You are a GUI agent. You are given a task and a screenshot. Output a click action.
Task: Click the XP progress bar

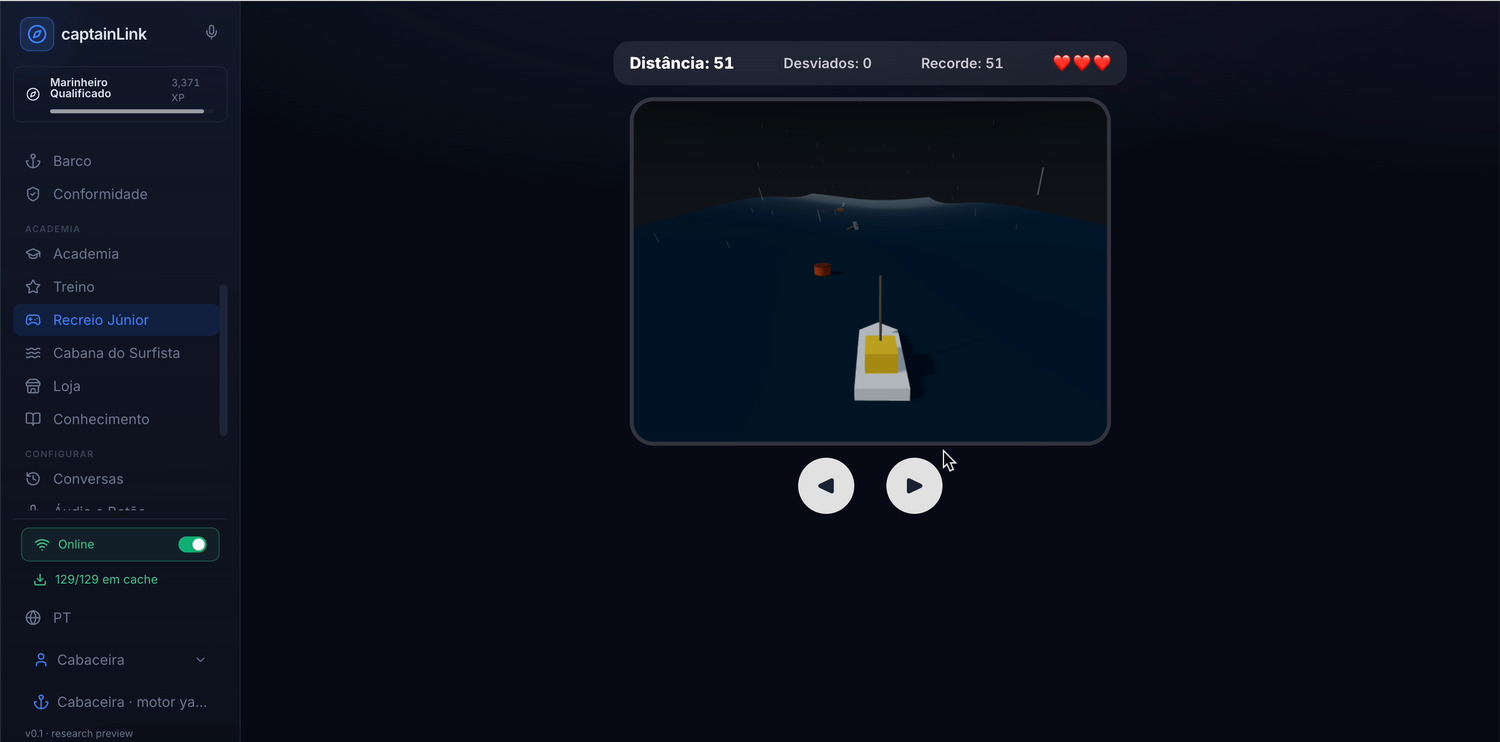(131, 111)
